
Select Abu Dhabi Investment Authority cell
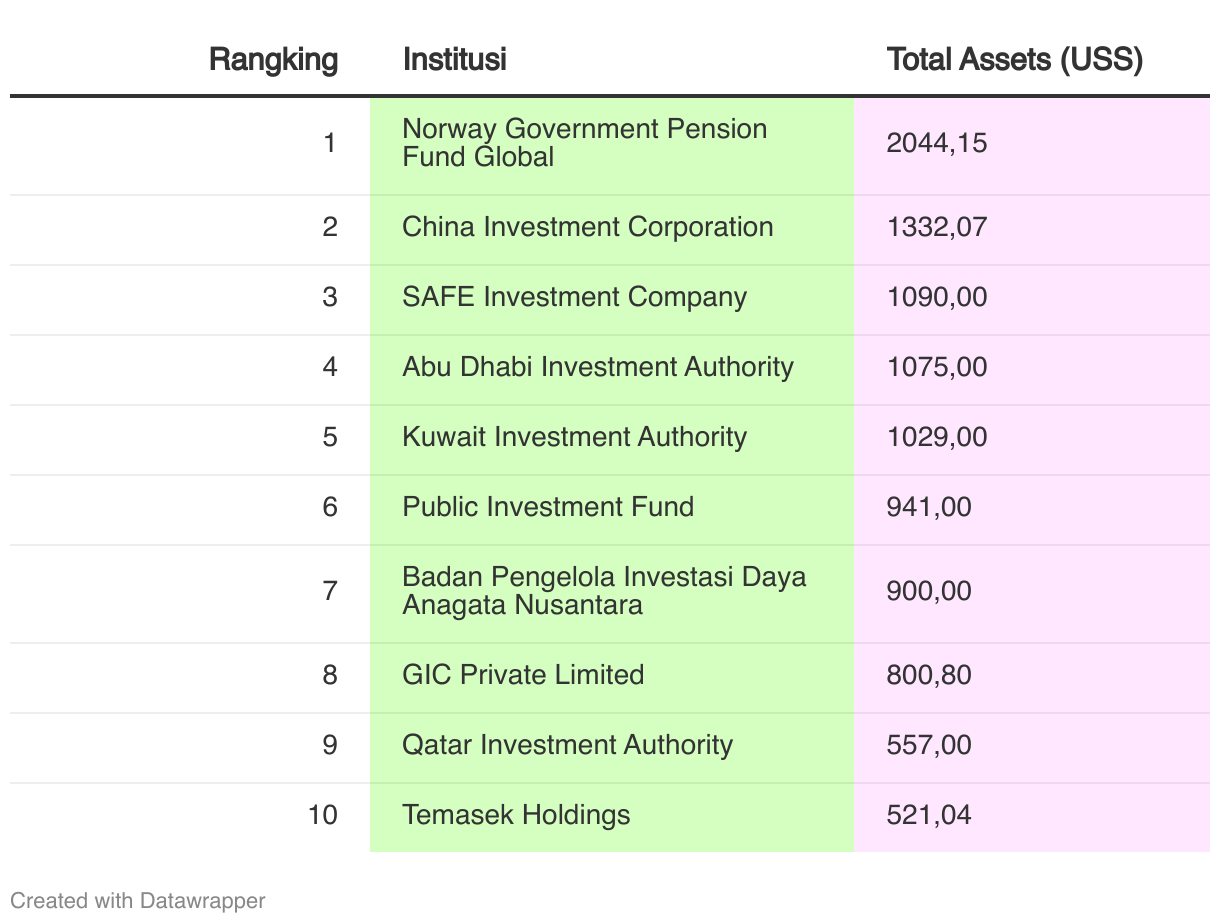tap(597, 367)
